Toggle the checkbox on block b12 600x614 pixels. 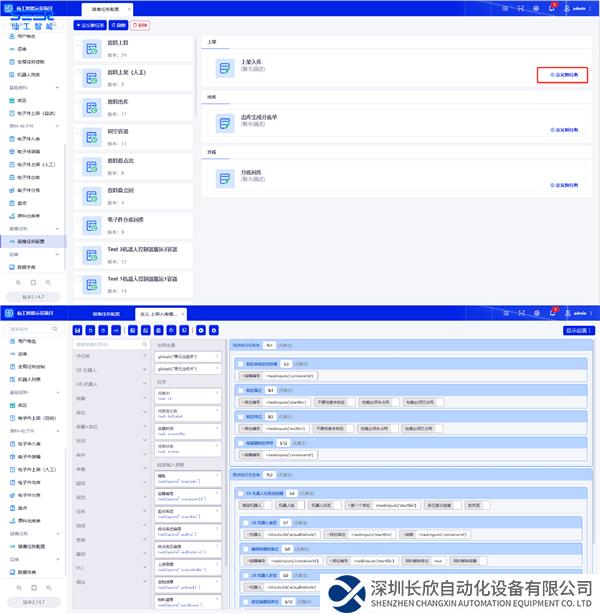tap(240, 442)
